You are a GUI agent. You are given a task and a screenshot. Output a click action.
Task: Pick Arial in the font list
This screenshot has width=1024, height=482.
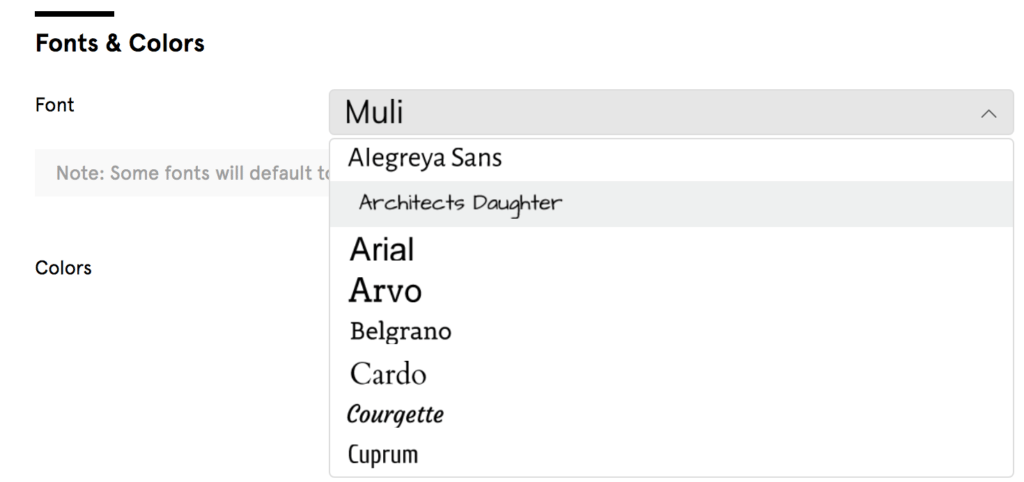(382, 249)
